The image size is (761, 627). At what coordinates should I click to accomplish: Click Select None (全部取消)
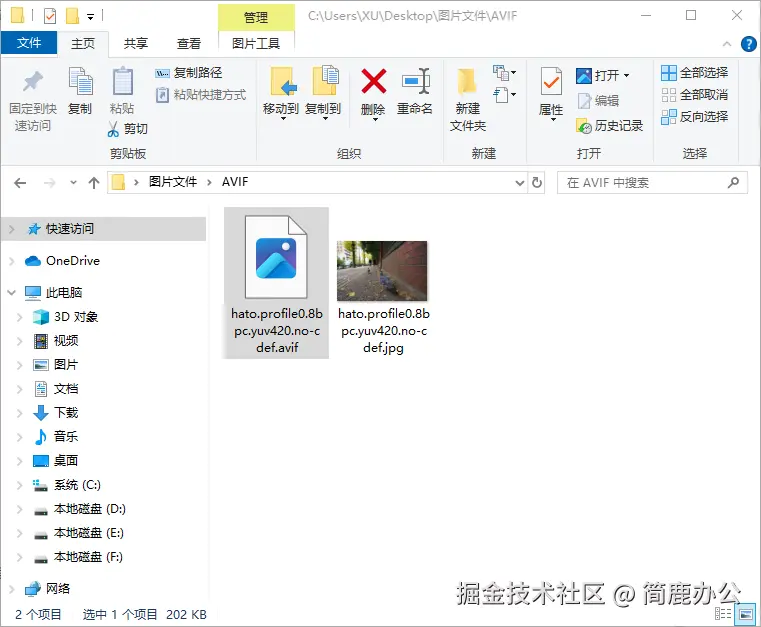pos(695,95)
